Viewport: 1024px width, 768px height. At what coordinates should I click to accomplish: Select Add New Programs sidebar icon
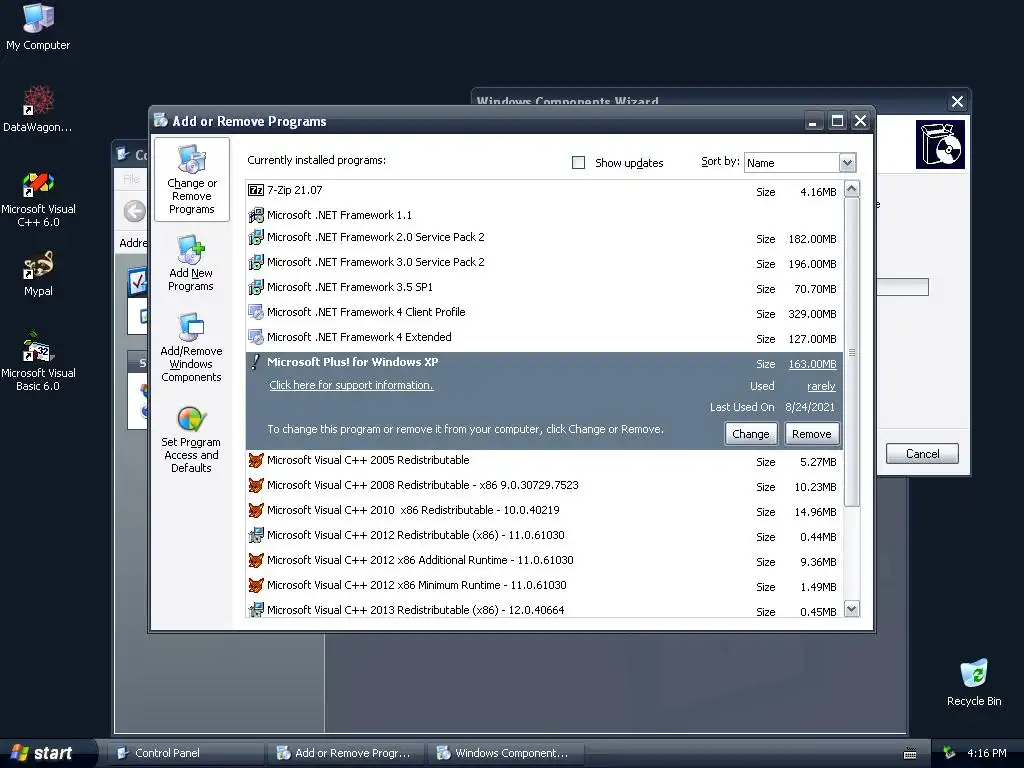191,263
